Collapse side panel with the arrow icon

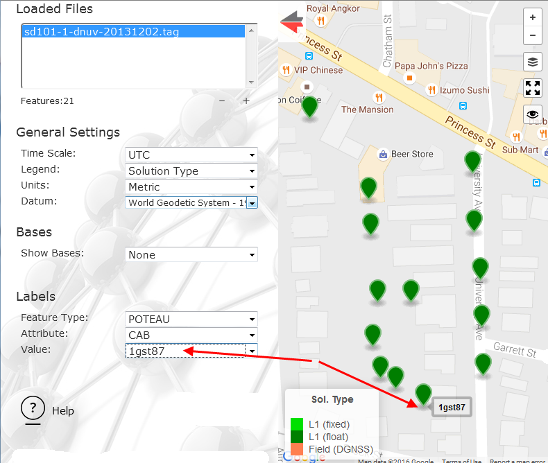click(292, 22)
